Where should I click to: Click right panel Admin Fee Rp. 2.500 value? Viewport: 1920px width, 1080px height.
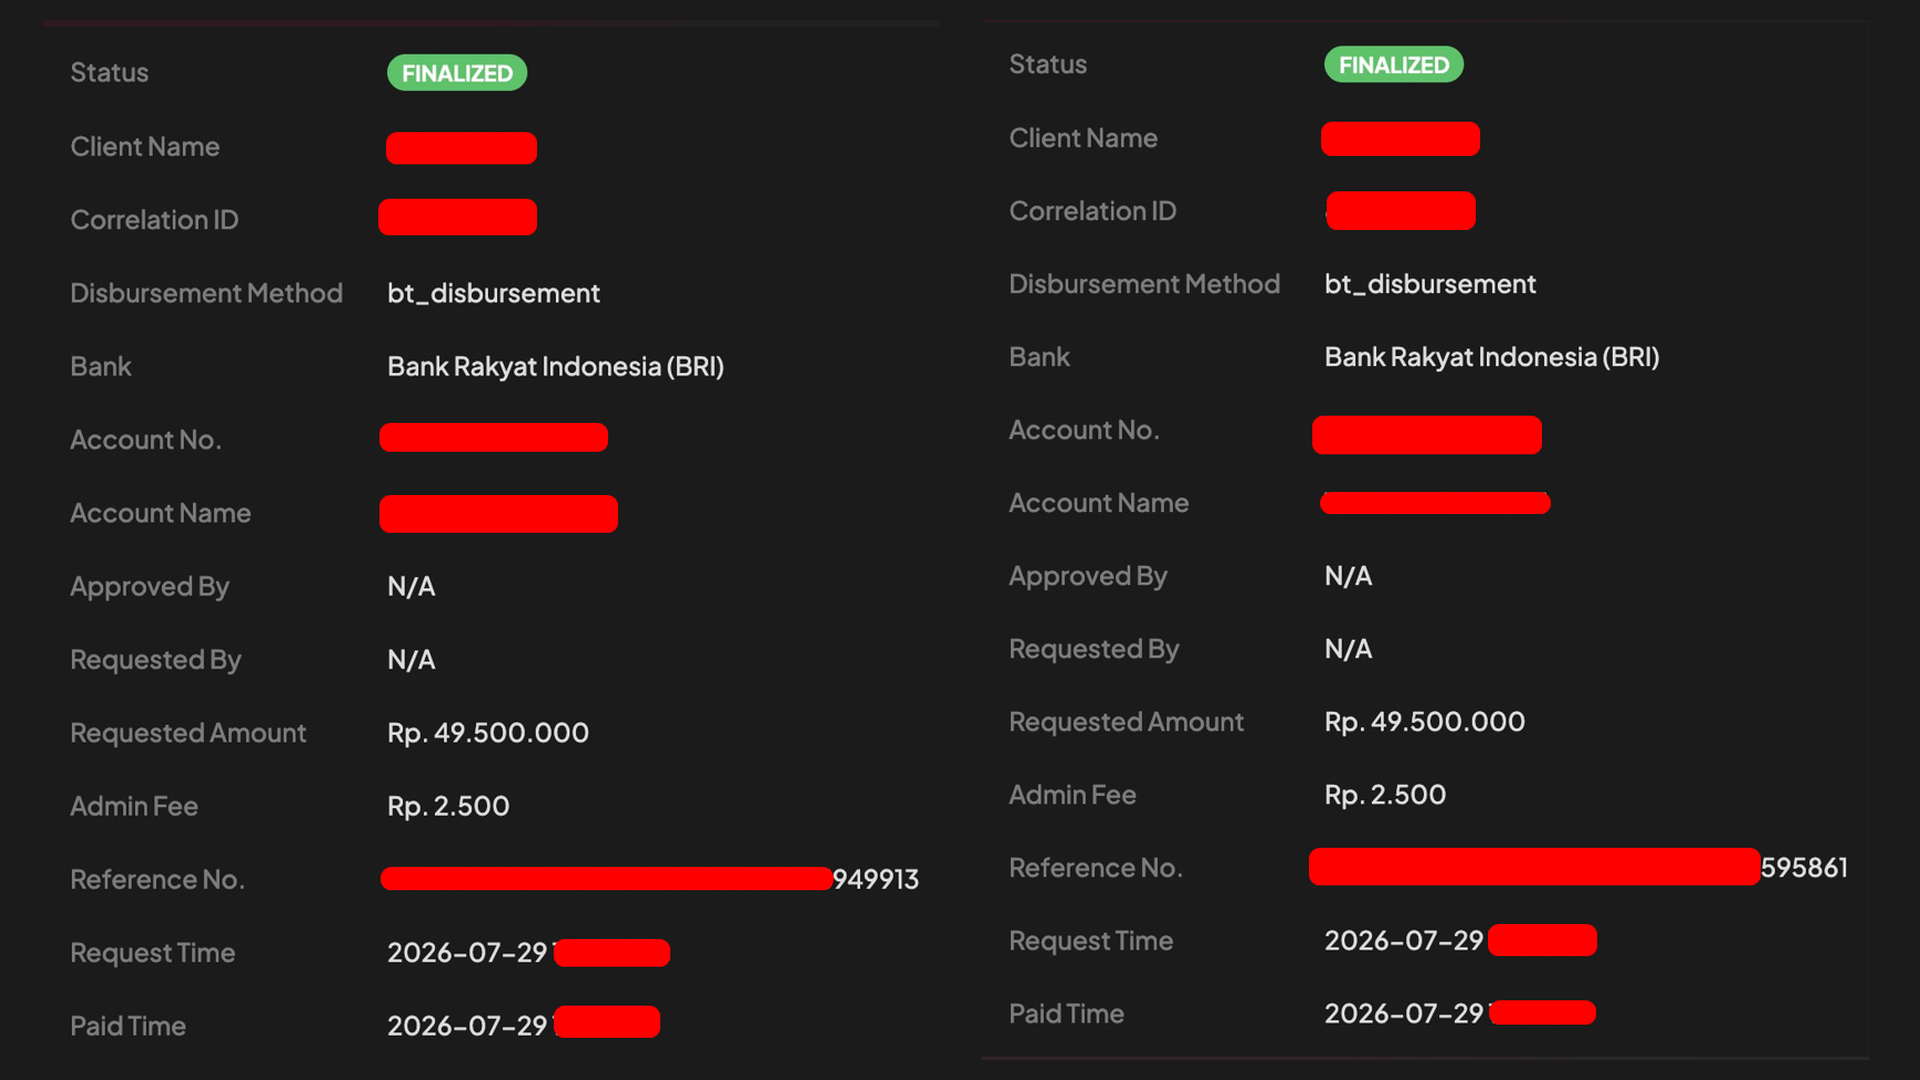pos(1385,795)
